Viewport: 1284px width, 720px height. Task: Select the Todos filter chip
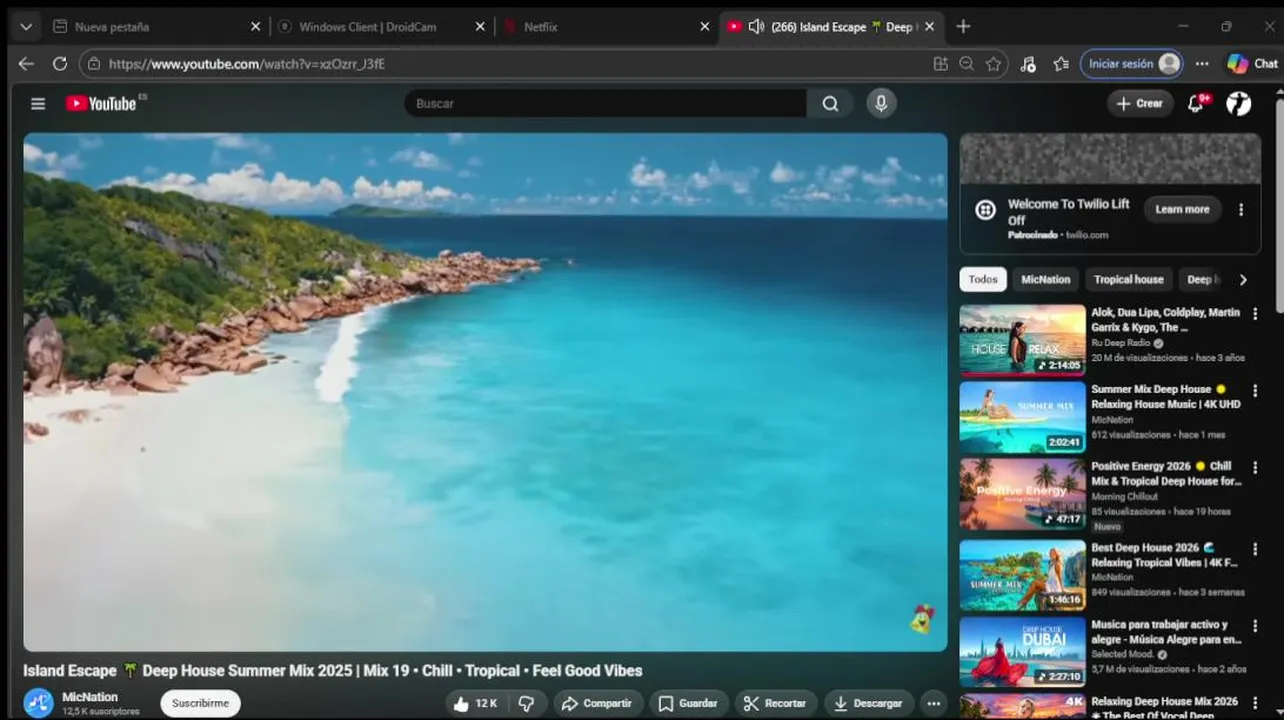(983, 280)
